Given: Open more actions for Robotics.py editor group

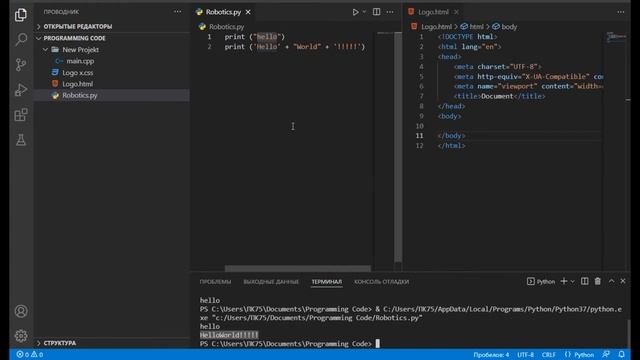Looking at the screenshot, I should click(x=390, y=12).
